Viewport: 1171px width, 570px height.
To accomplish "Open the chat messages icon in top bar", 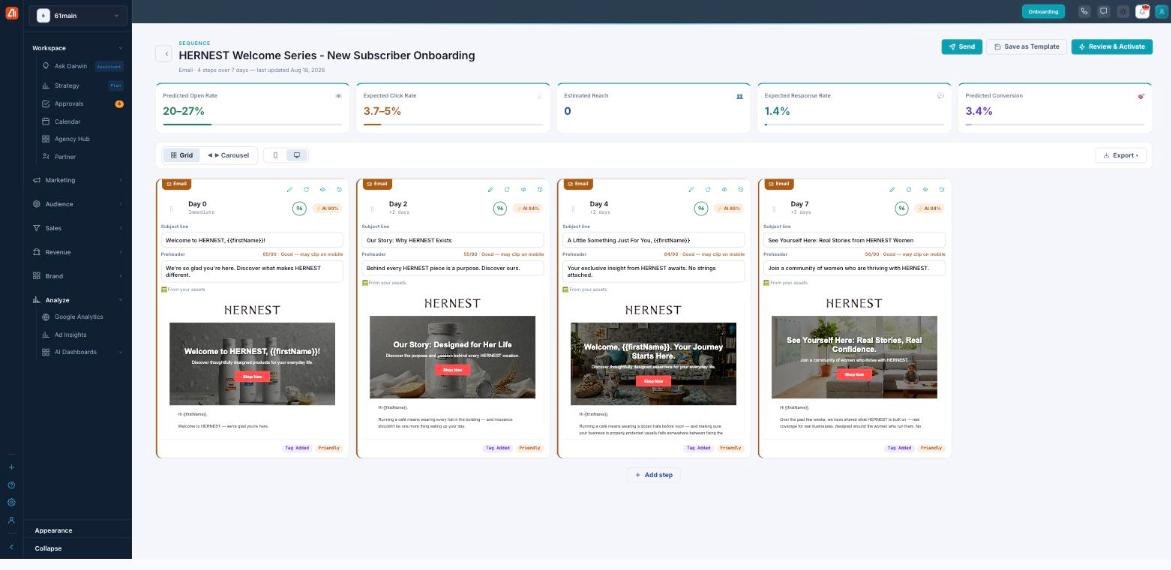I will point(1104,11).
